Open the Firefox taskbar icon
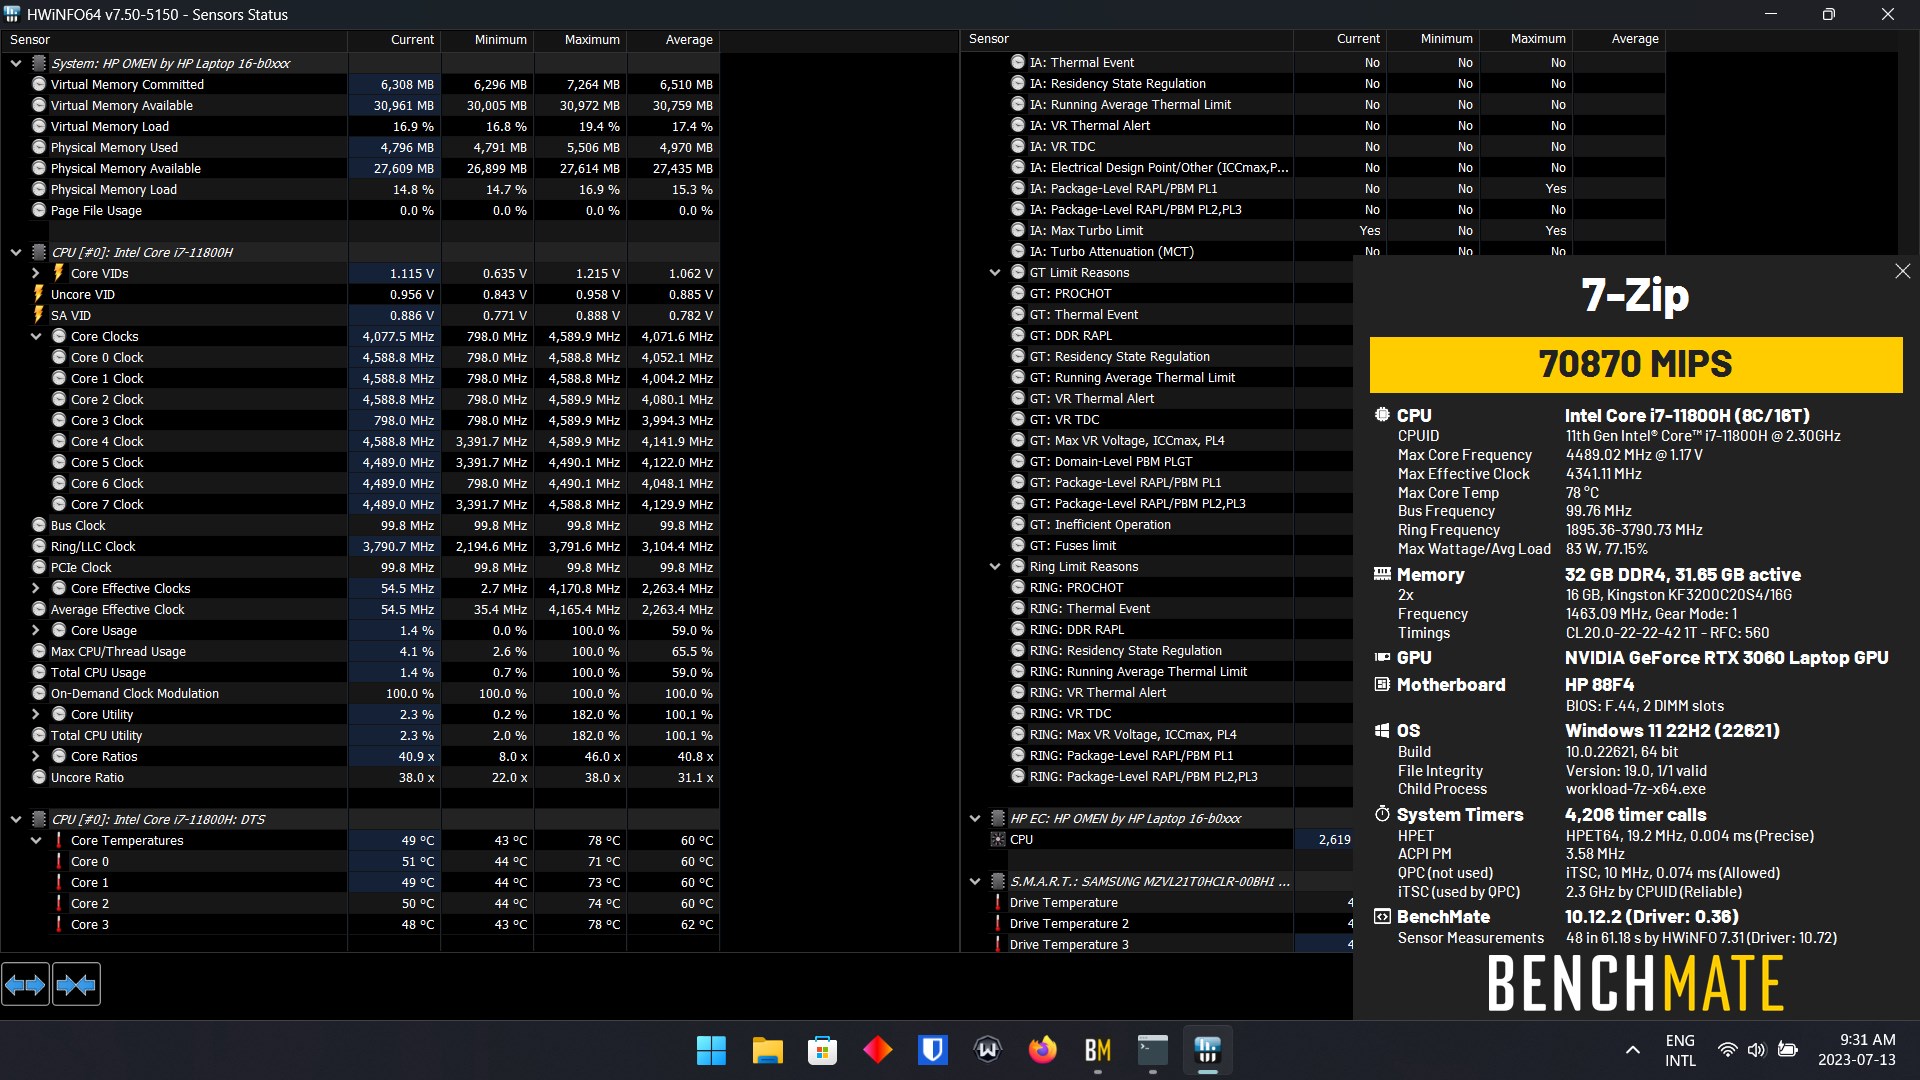Image resolution: width=1920 pixels, height=1080 pixels. [1042, 1050]
